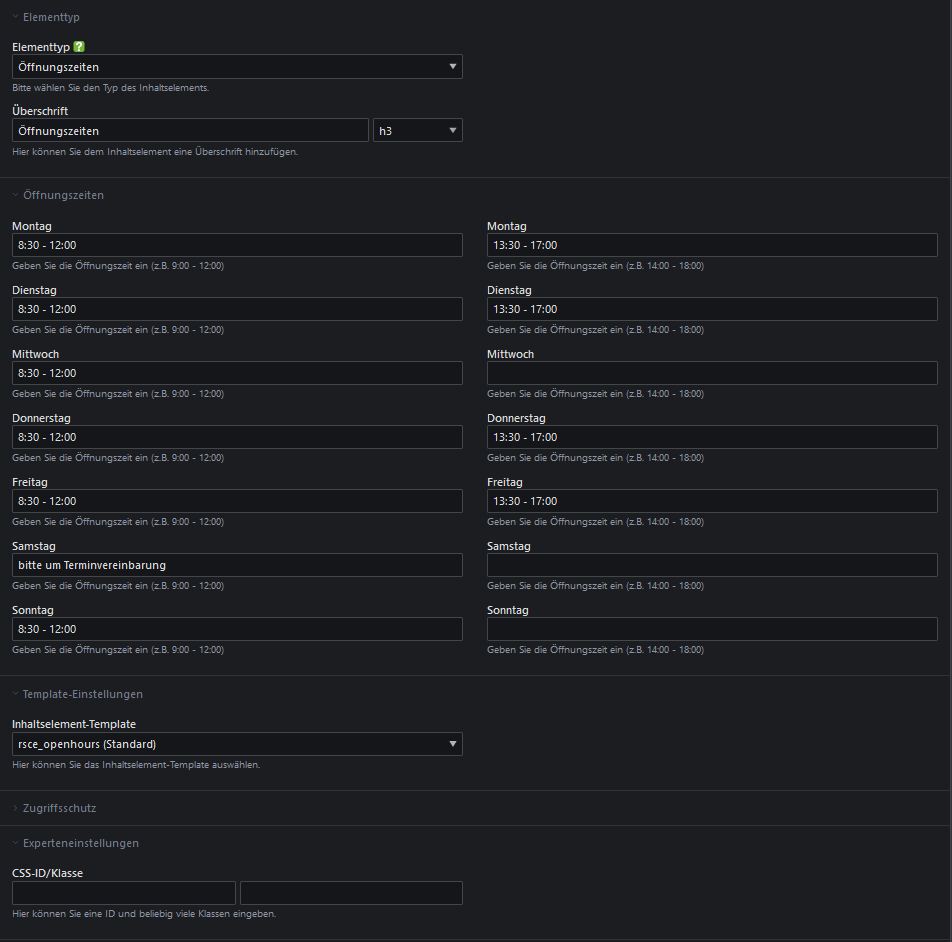Click the empty Mittwoch afternoon field
Image resolution: width=952 pixels, height=942 pixels.
[712, 373]
